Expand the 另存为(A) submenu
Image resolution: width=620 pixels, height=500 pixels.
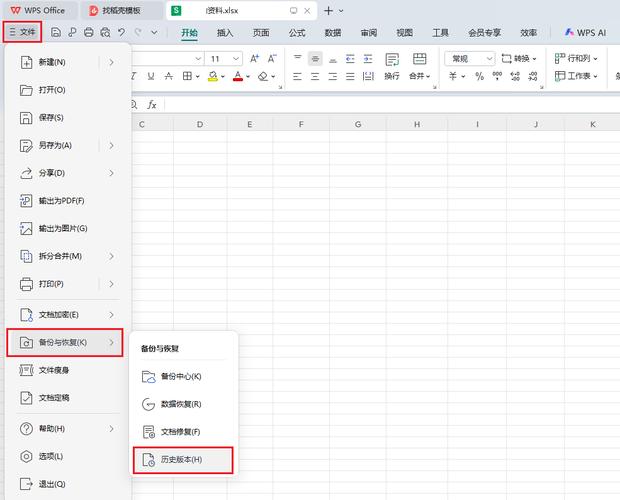click(x=112, y=146)
